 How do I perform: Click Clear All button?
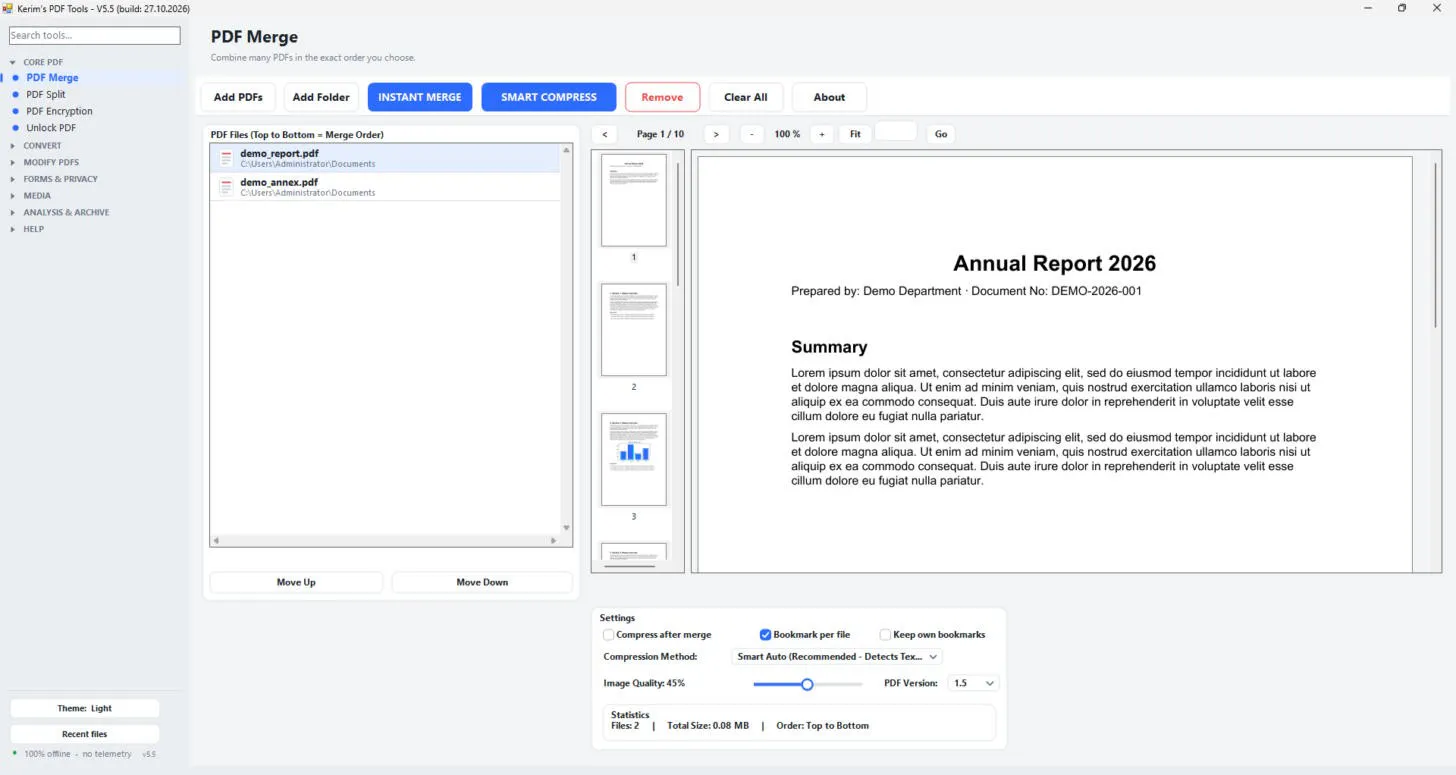(746, 97)
